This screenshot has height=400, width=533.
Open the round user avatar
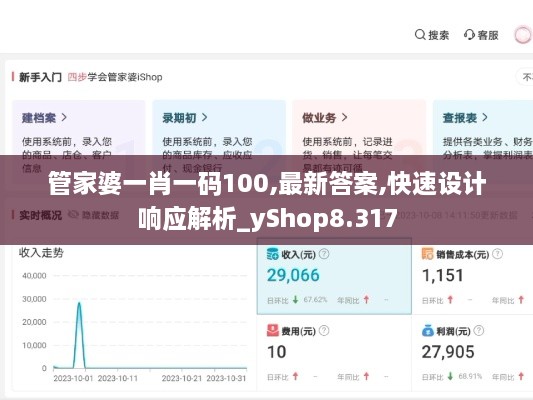click(523, 35)
